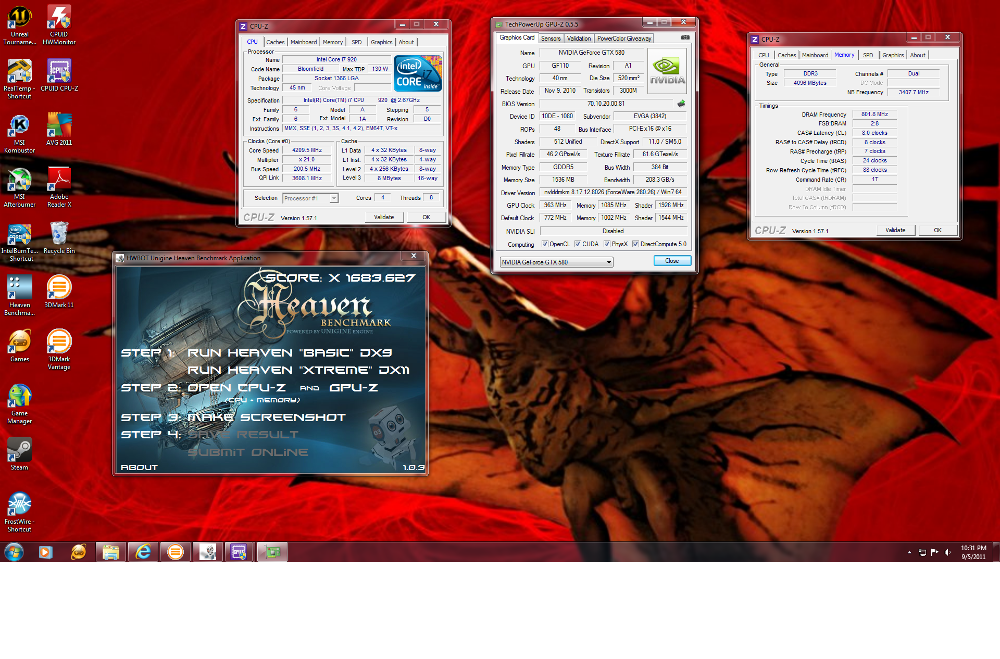Viewport: 1000px width, 659px height.
Task: Open the Caches tab in the CPU-Z window showing processor info
Action: click(275, 42)
